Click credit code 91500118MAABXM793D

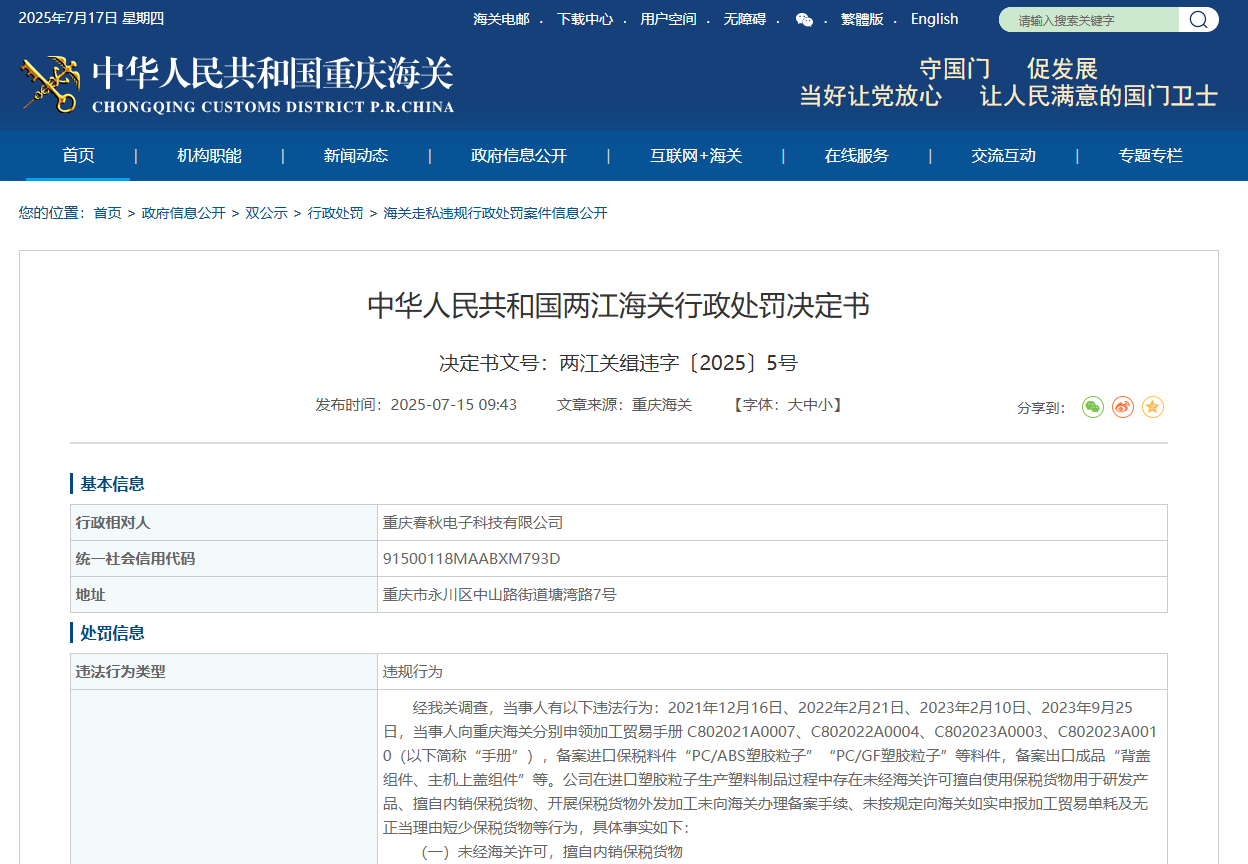point(472,559)
